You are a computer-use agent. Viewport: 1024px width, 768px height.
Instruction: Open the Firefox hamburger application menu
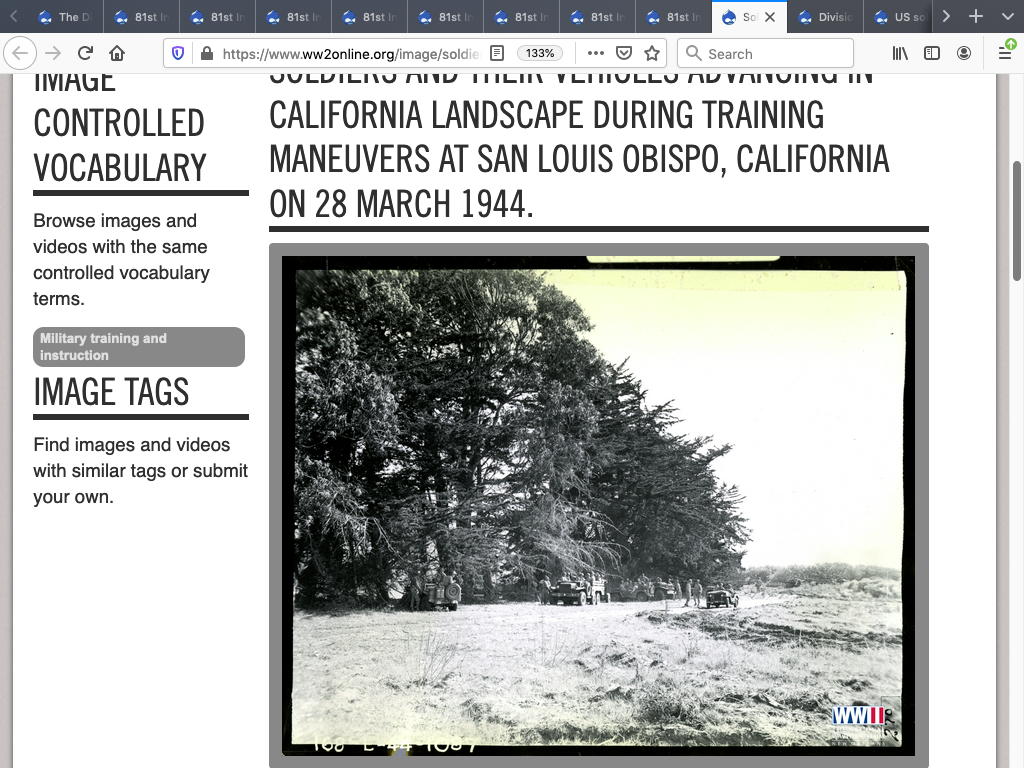1005,54
